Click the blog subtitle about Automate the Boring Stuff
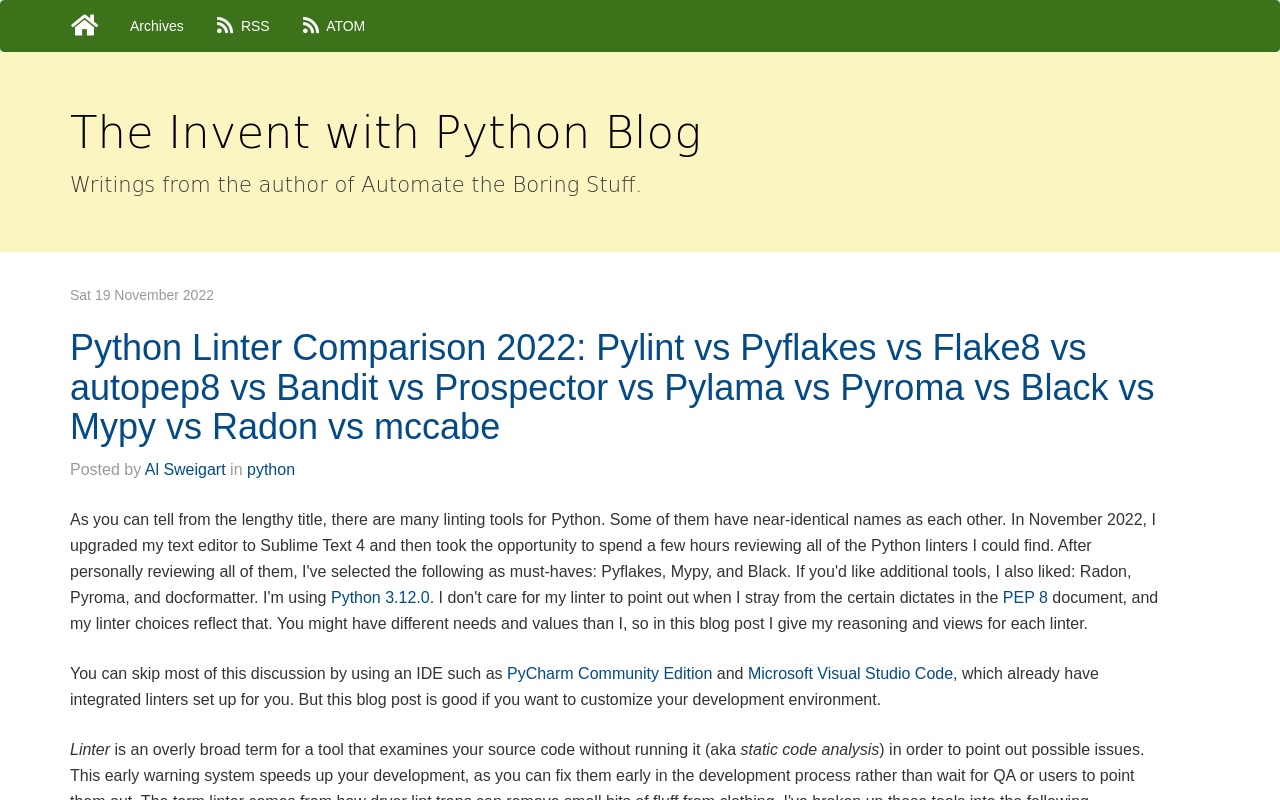The width and height of the screenshot is (1280, 800). pos(356,185)
